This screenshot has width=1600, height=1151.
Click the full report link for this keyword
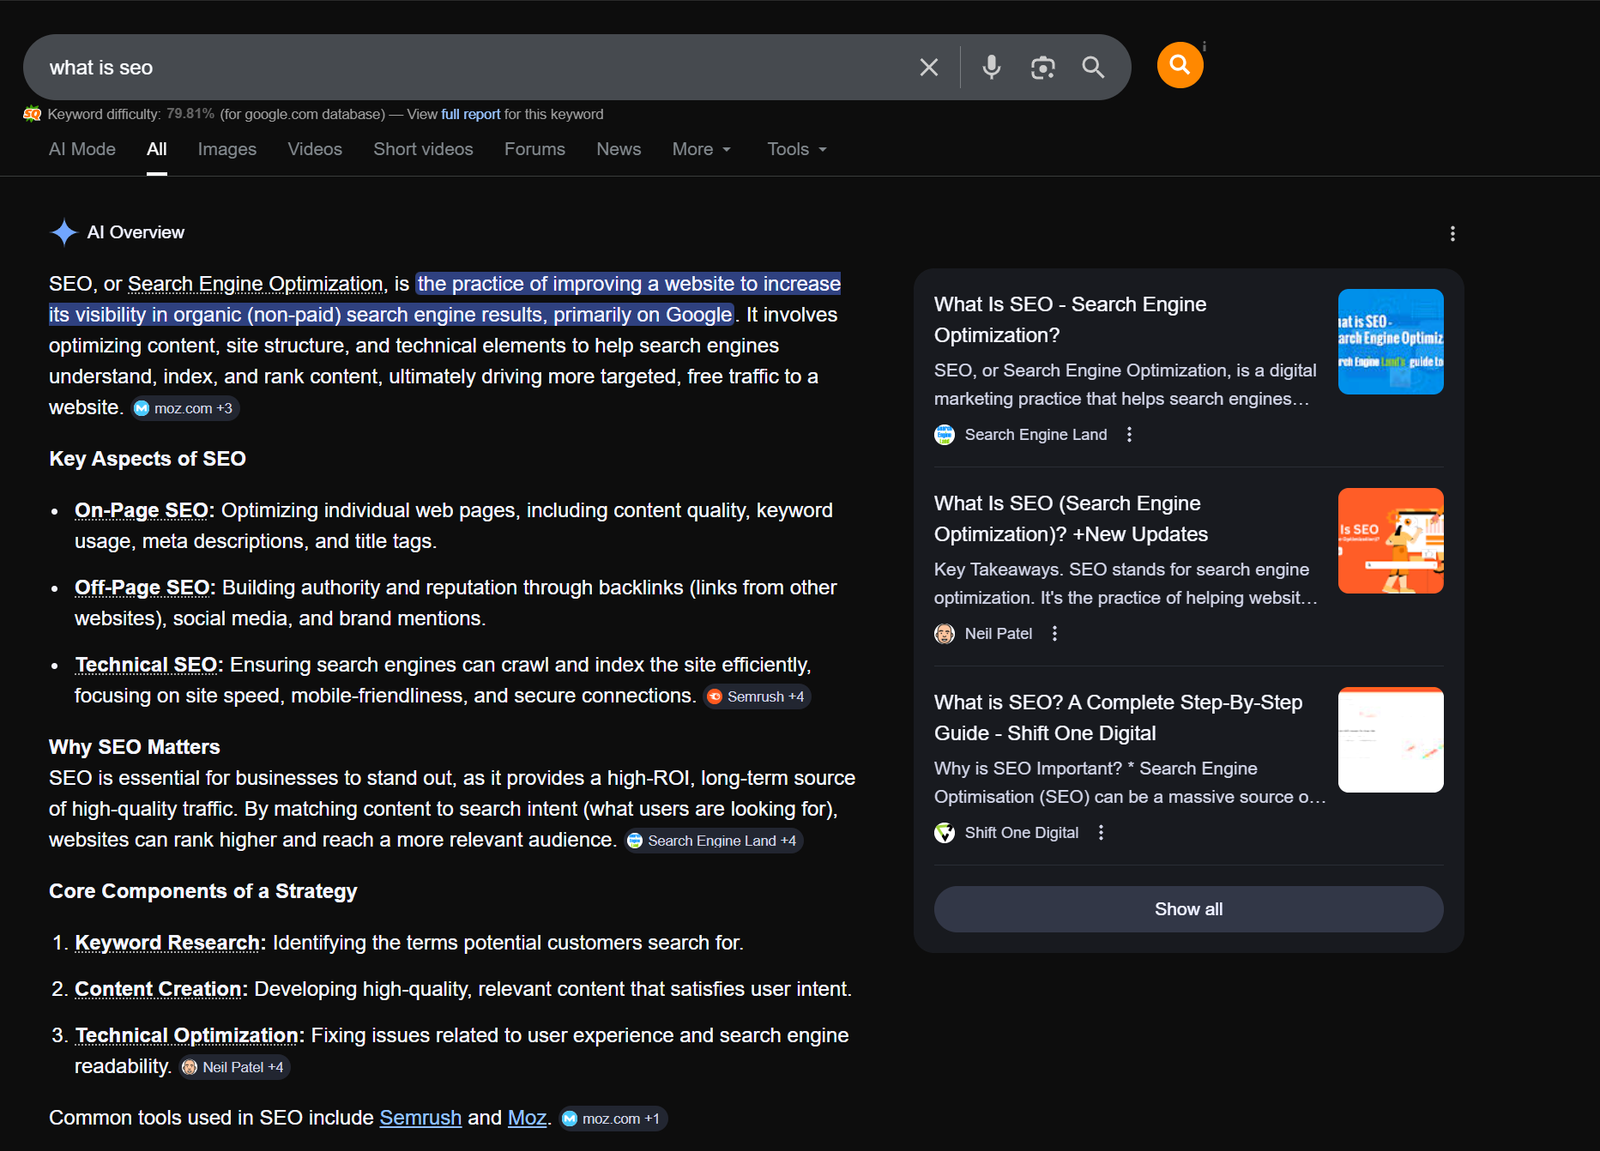coord(471,114)
